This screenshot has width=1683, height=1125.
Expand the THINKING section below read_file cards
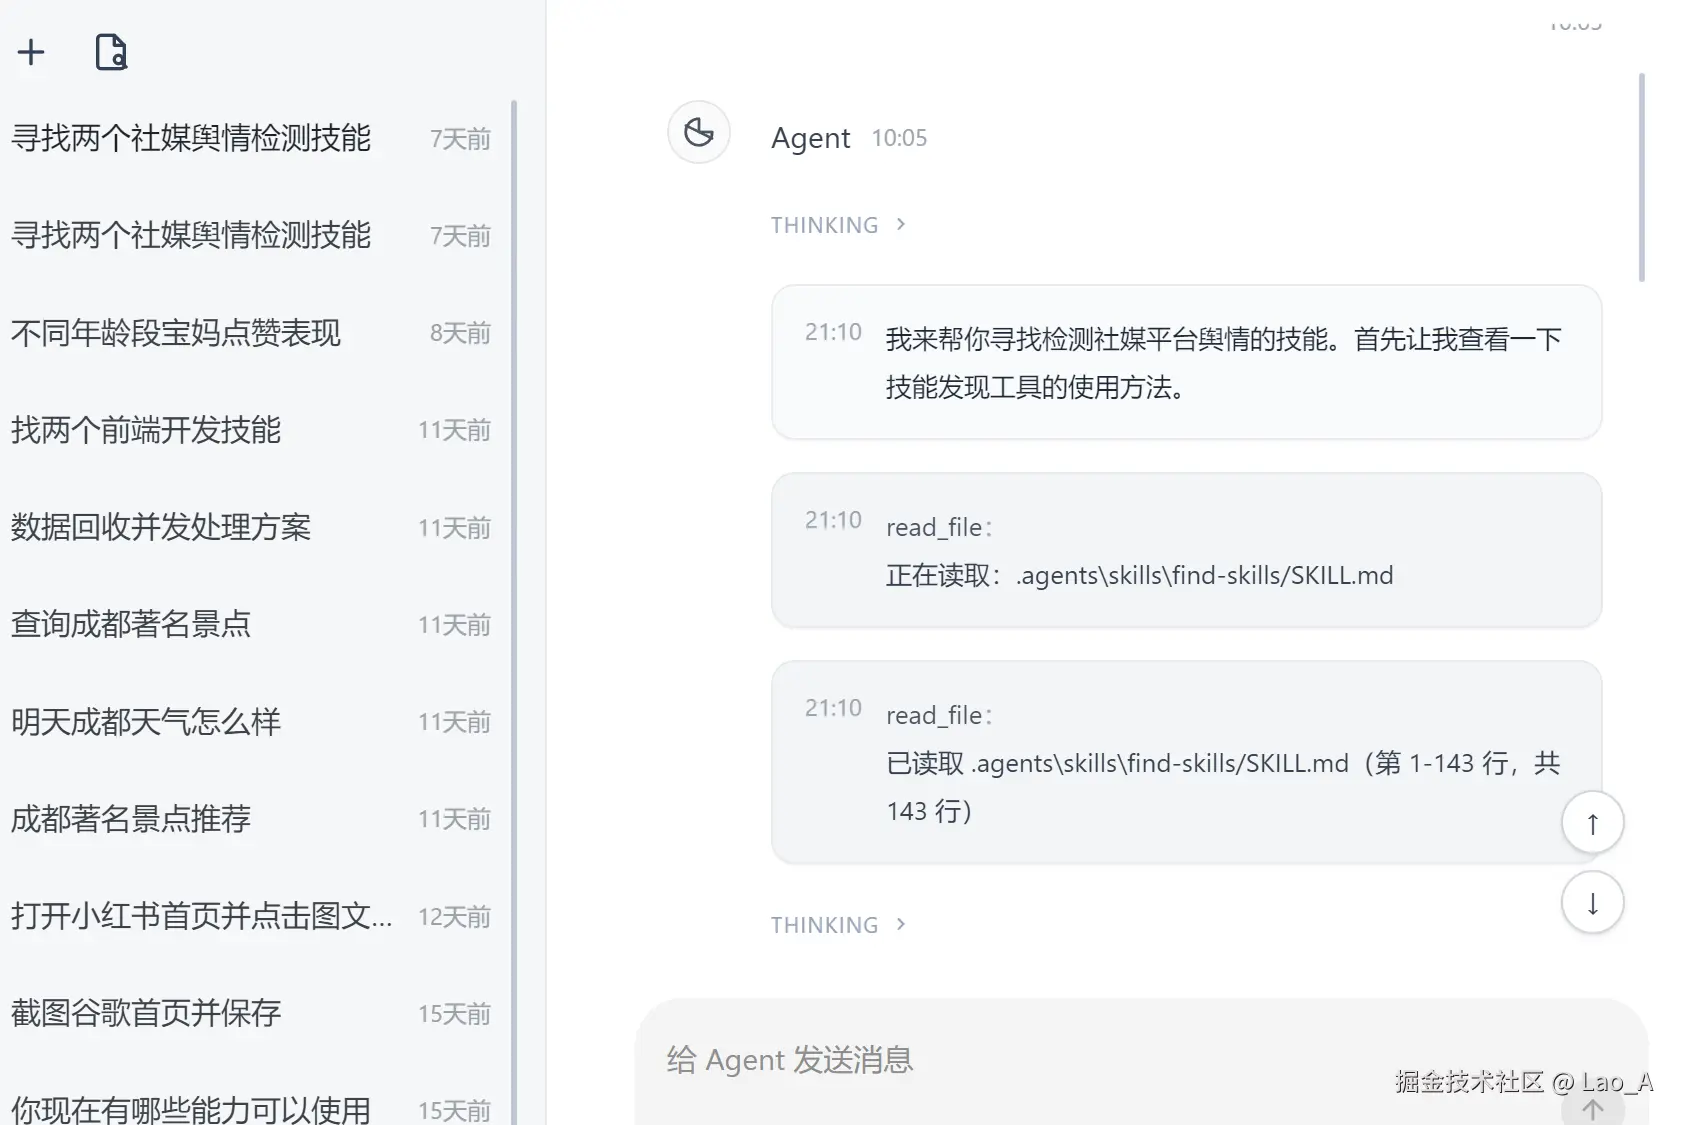(x=838, y=925)
